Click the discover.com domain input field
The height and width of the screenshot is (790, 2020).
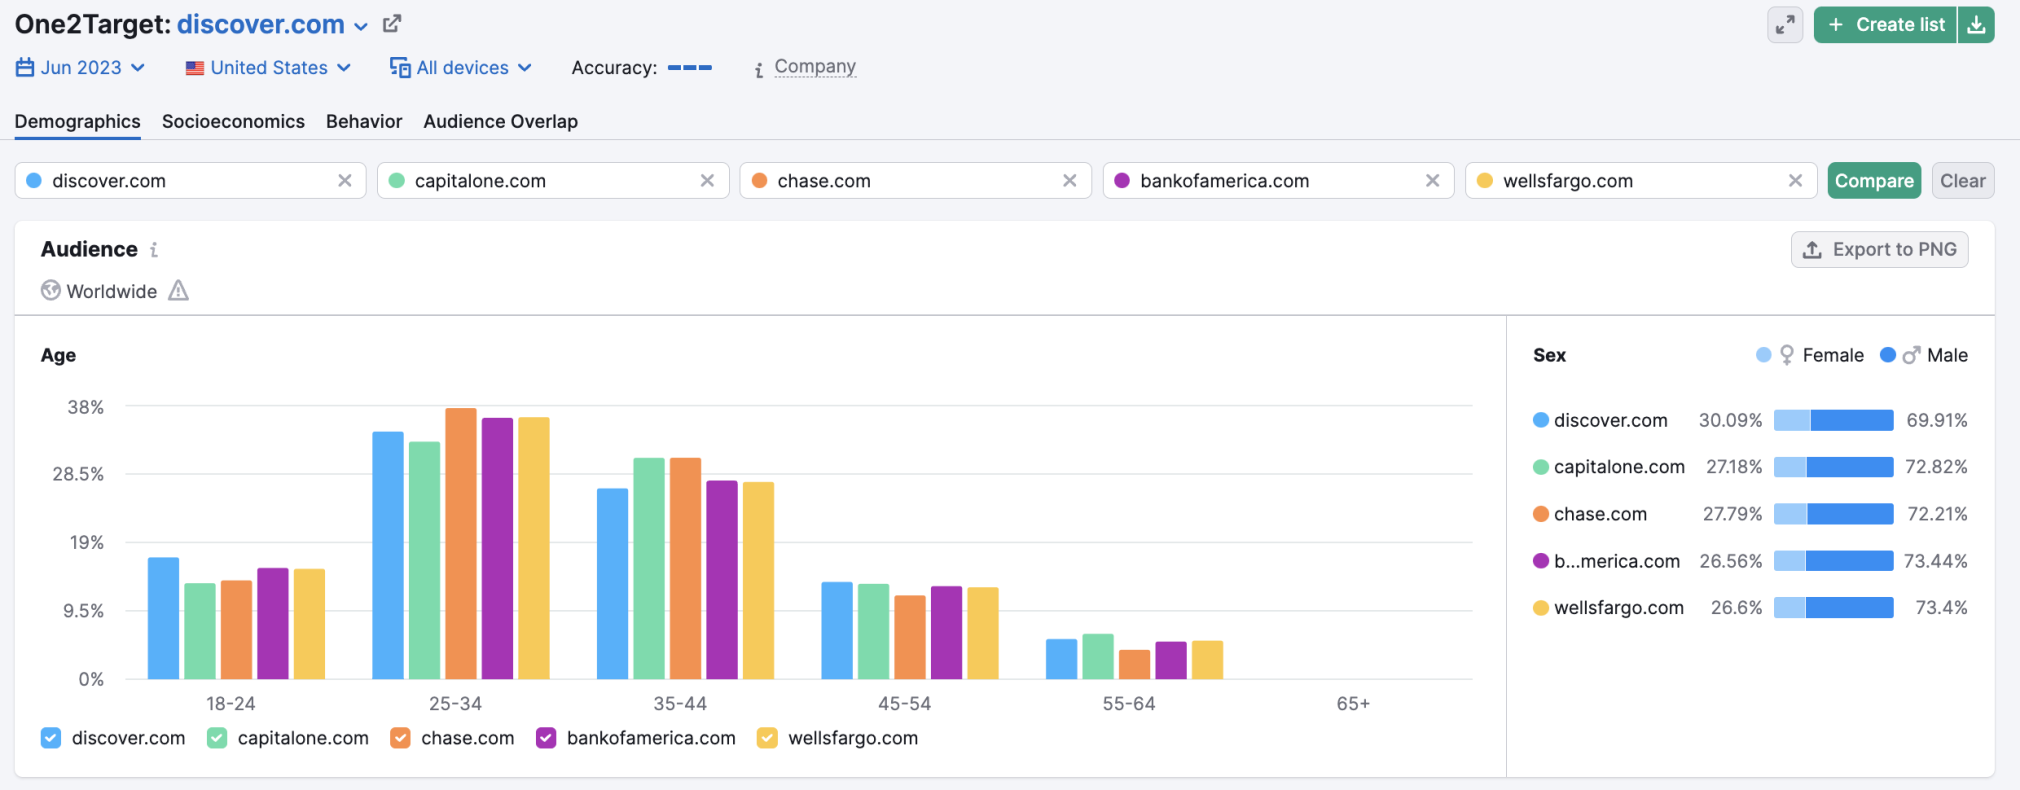click(x=190, y=181)
